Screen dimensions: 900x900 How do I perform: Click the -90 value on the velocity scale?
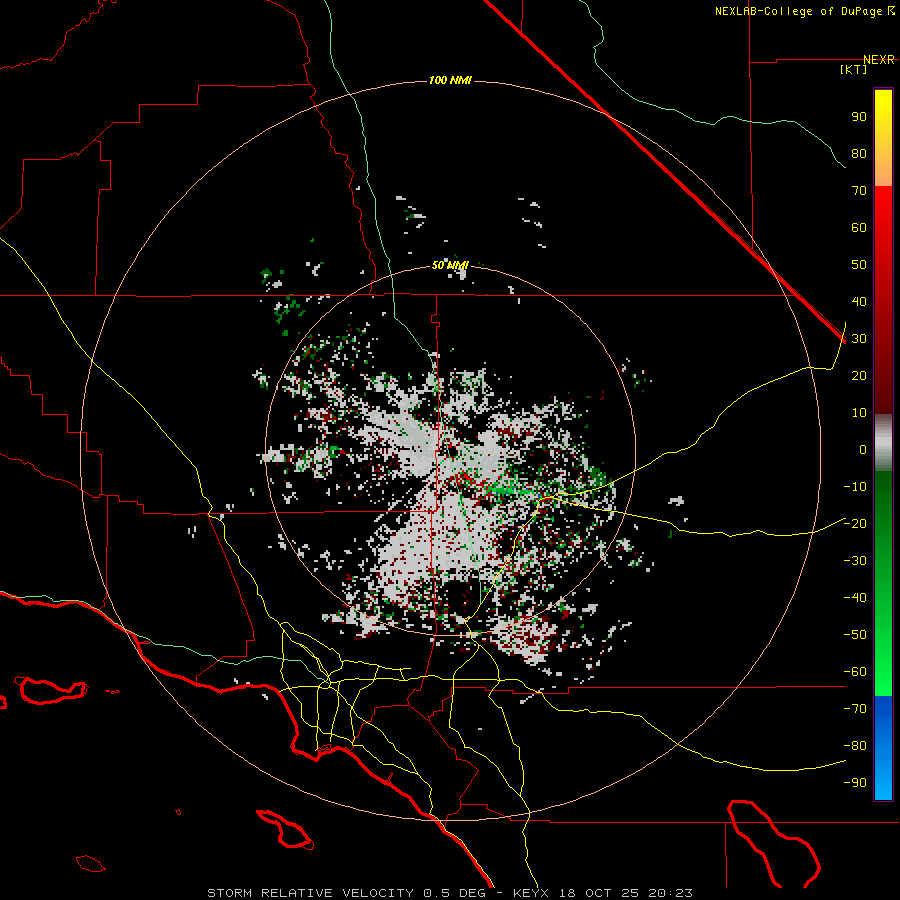coord(855,782)
